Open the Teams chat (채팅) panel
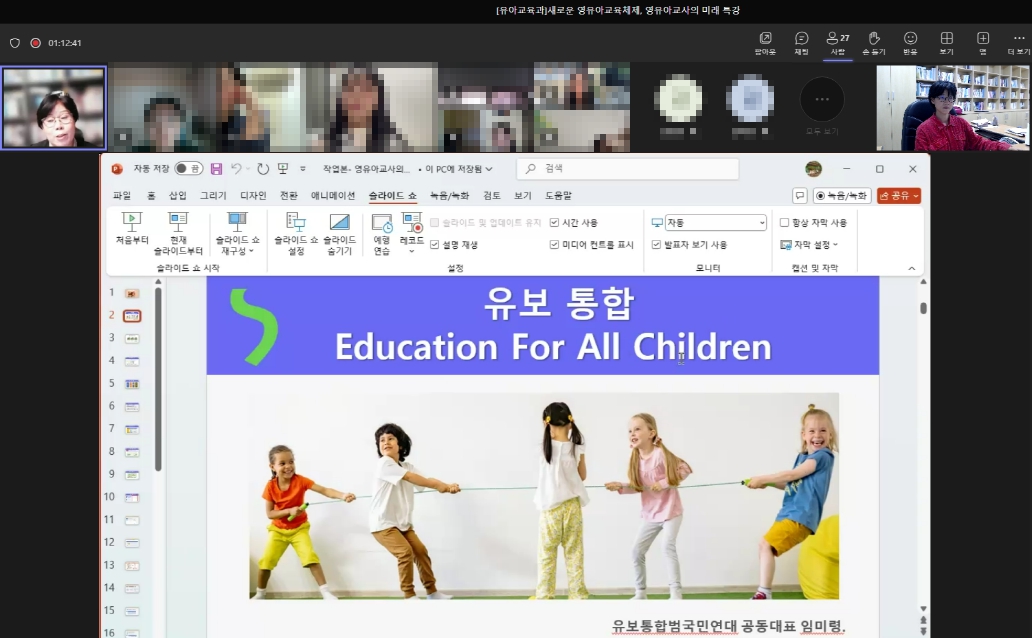 point(801,43)
